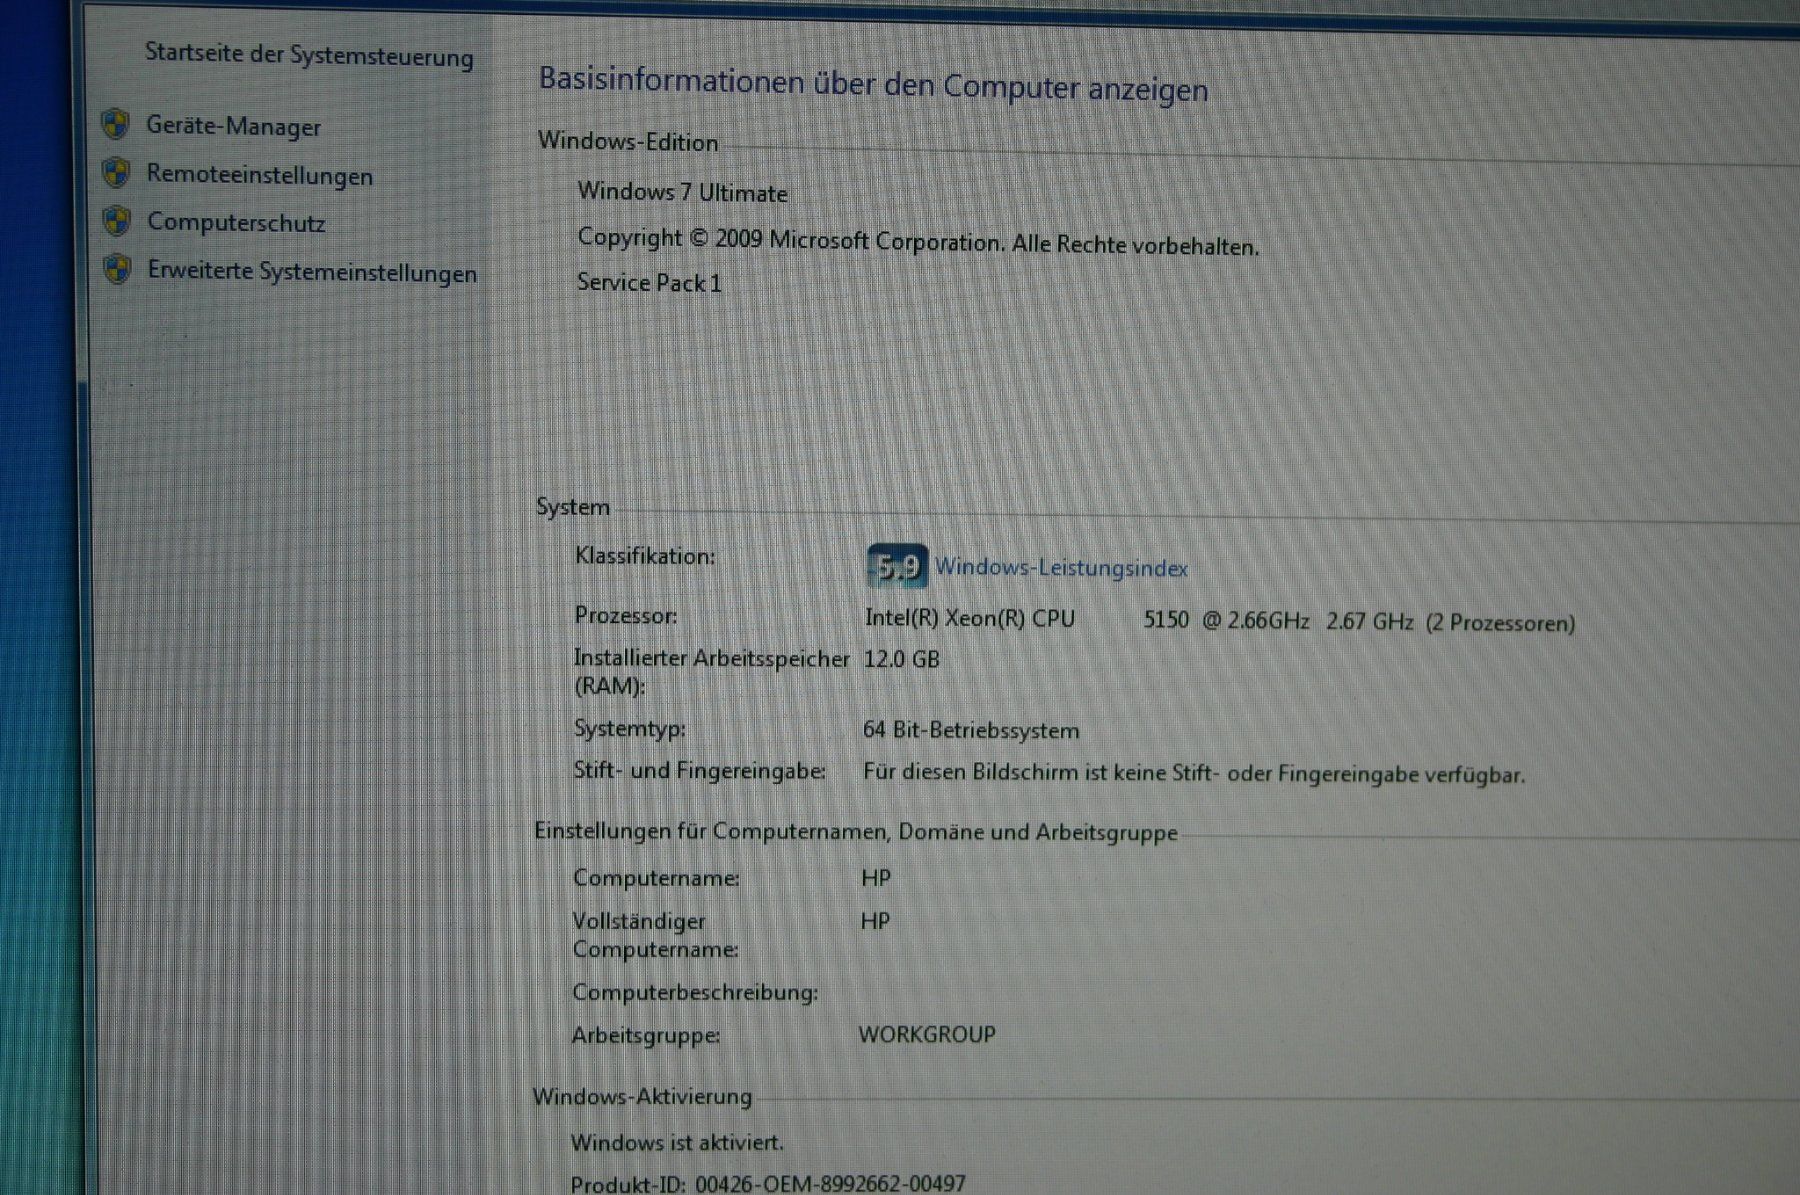Open the Geräte-Manager link
The image size is (1800, 1195).
234,126
